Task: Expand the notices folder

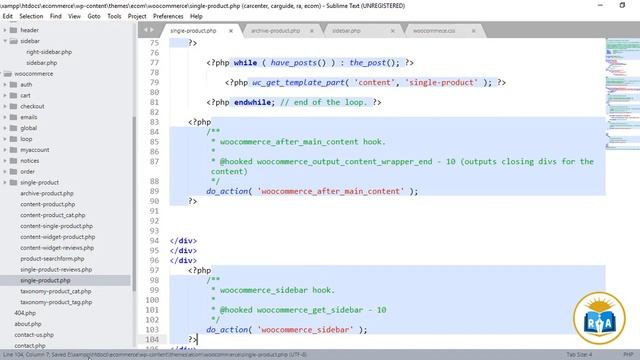Action: pos(5,161)
